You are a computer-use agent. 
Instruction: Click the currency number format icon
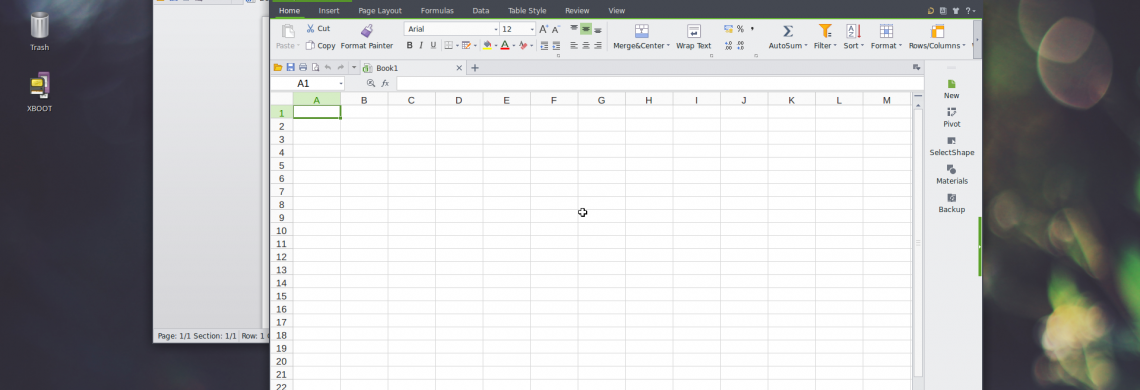pos(728,29)
